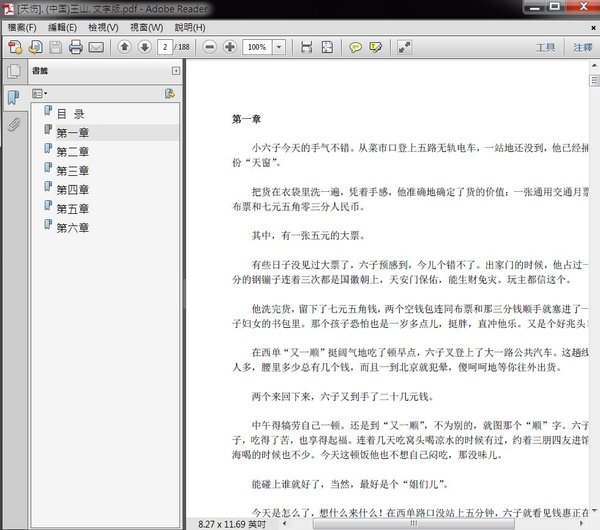Go to next page arrow

[144, 47]
